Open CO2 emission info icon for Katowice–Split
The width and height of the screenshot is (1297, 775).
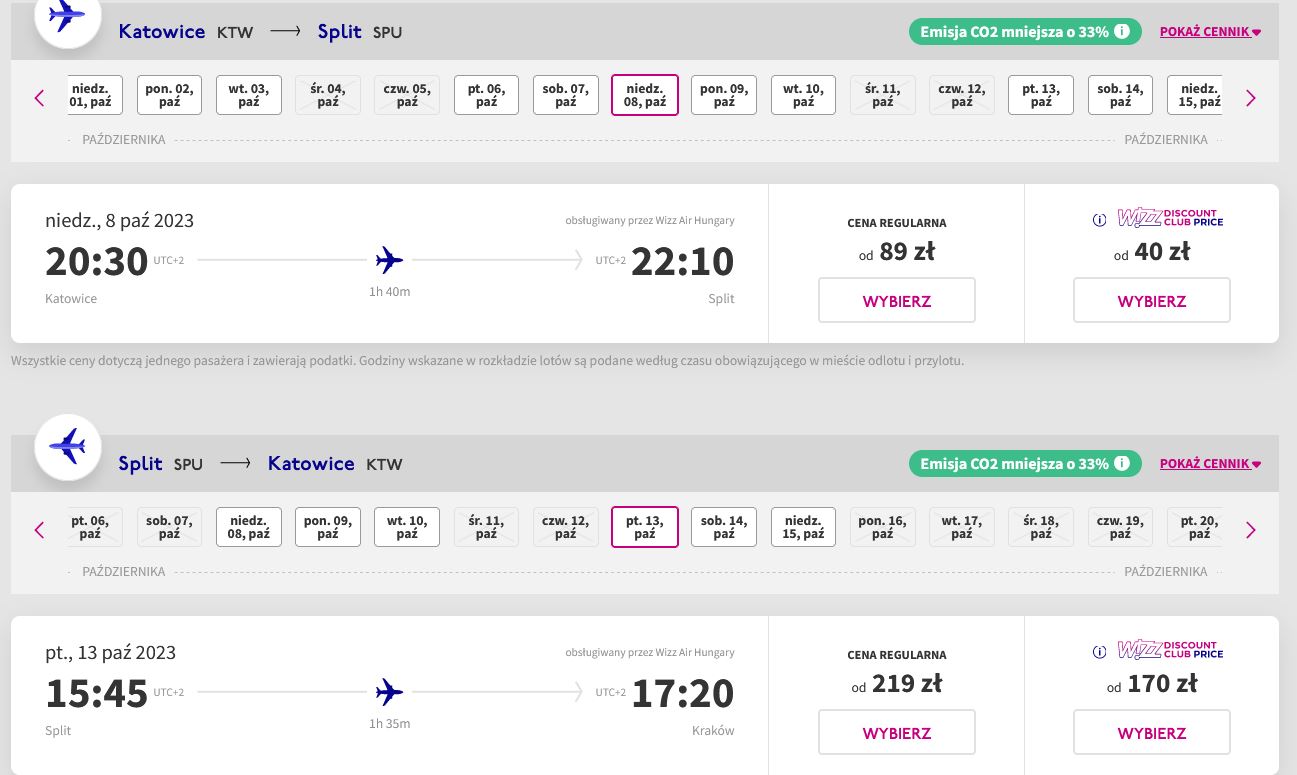click(x=1122, y=31)
